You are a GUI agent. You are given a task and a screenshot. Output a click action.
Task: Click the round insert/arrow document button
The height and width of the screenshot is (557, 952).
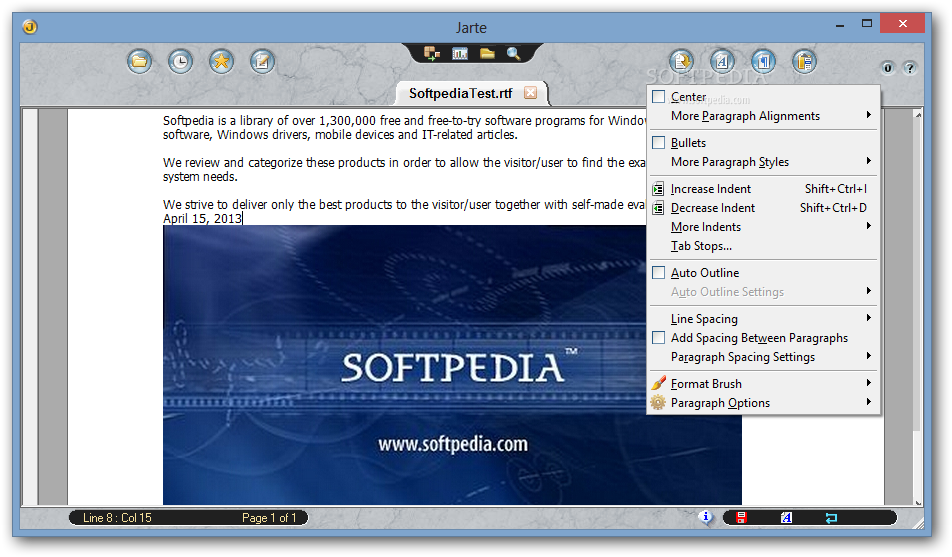682,61
